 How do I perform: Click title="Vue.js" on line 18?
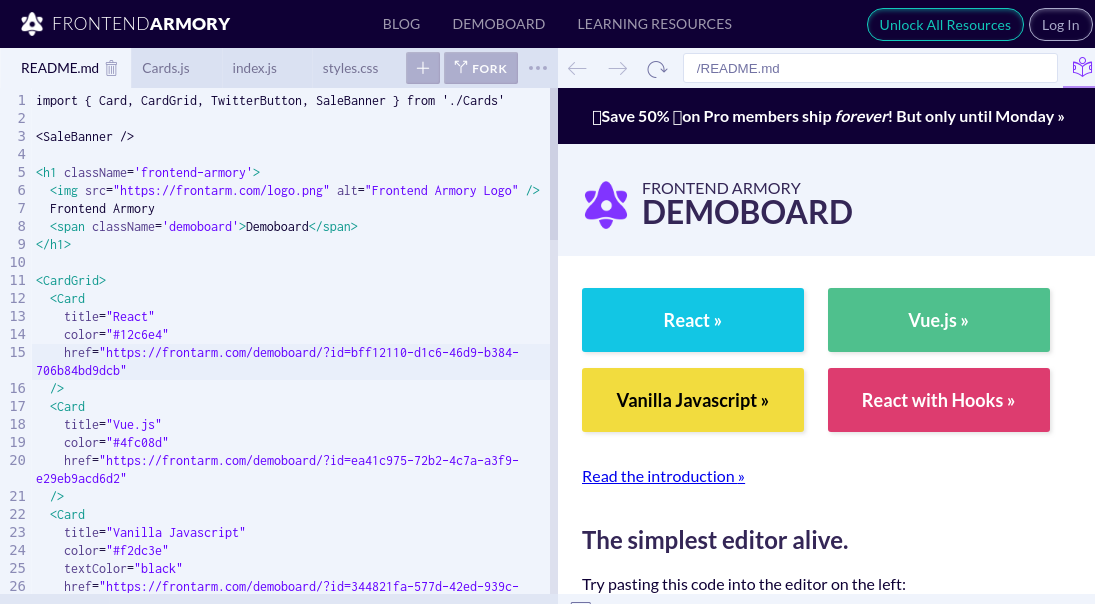click(x=112, y=425)
